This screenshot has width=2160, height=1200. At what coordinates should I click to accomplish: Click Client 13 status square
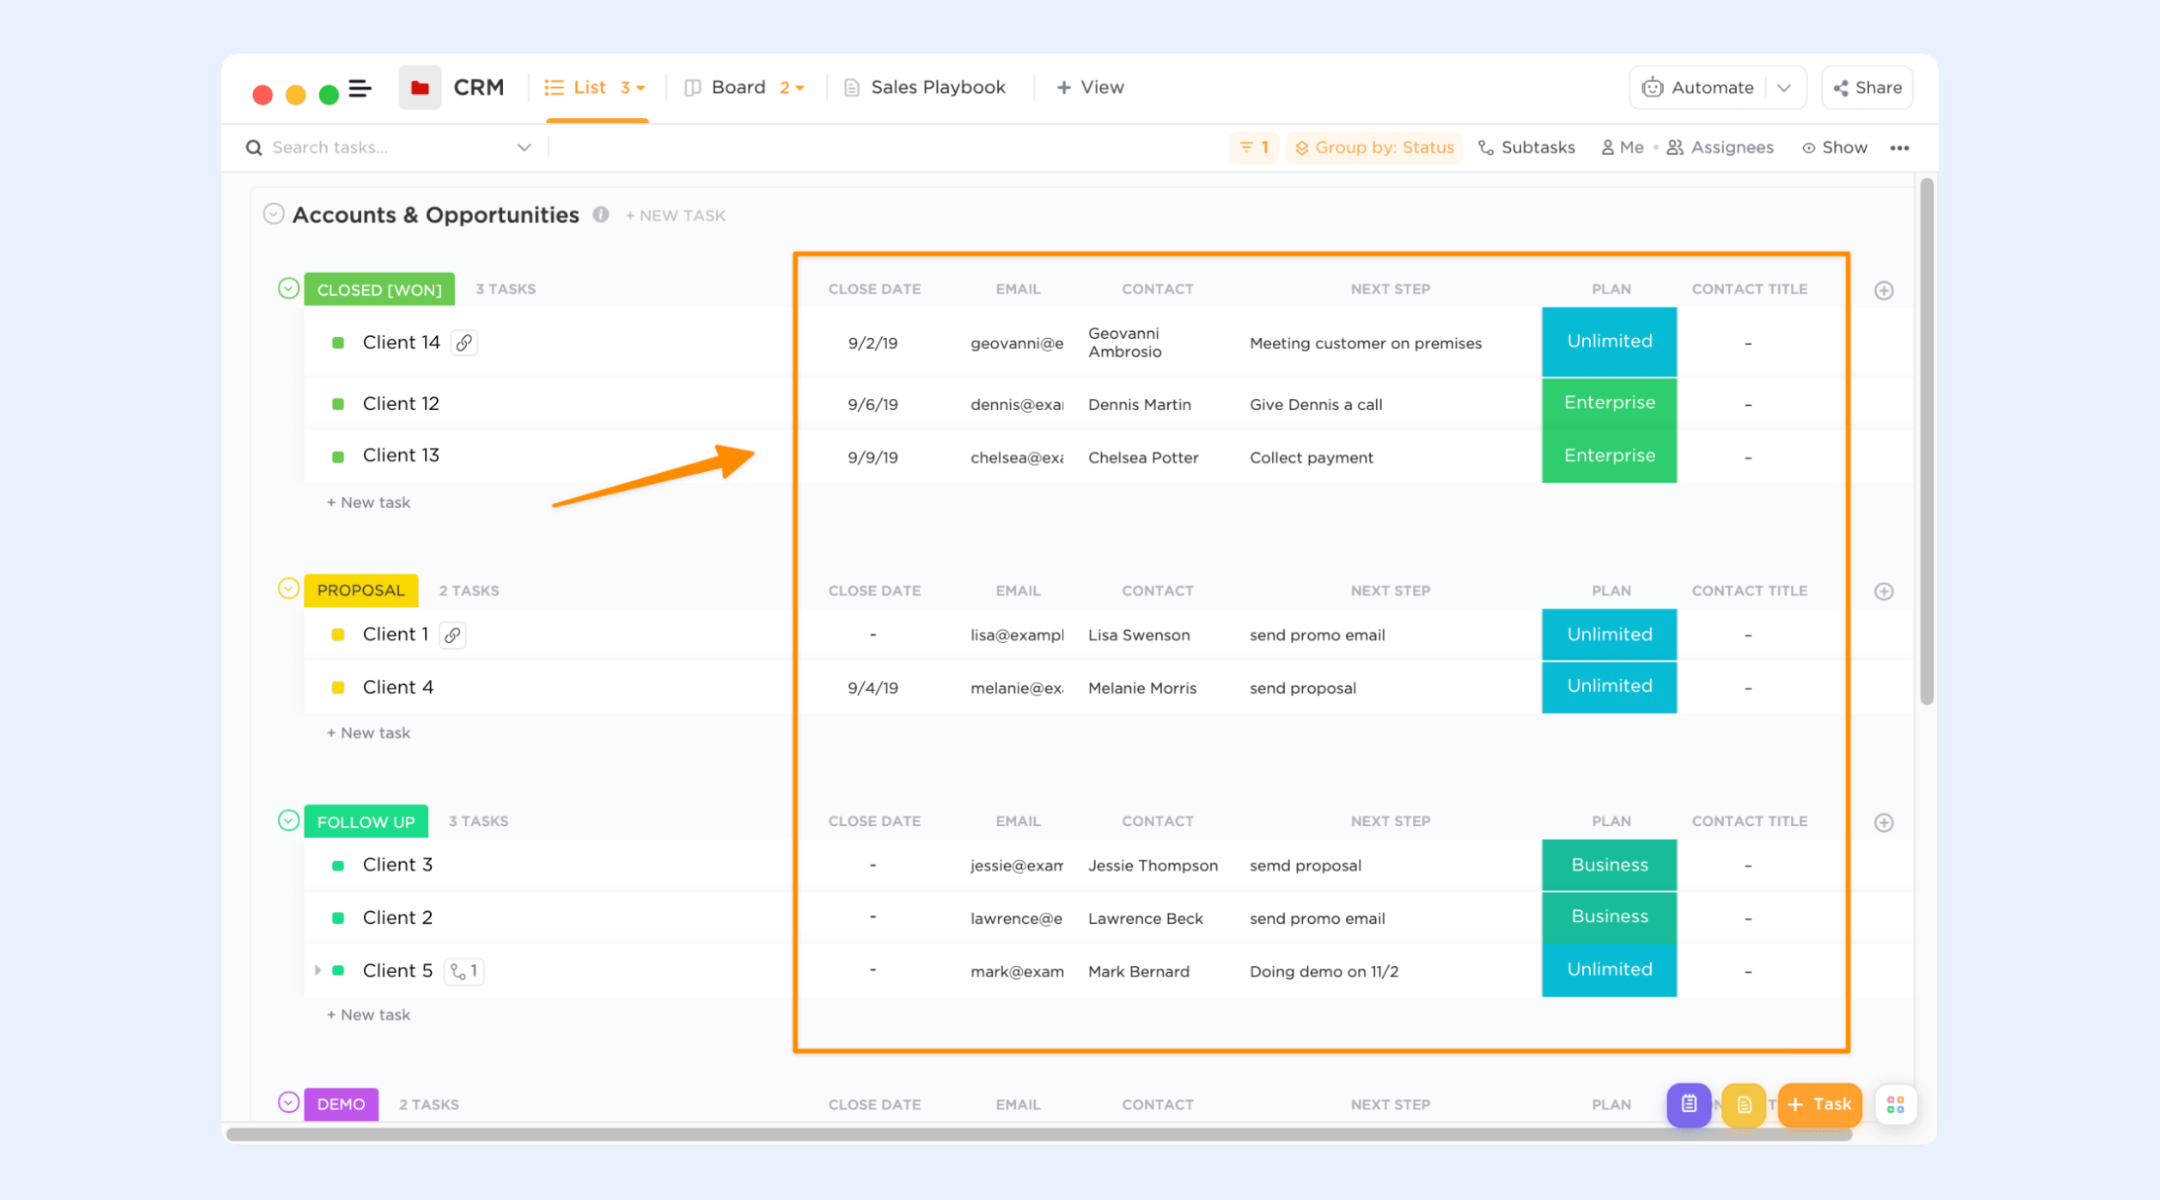coord(338,456)
